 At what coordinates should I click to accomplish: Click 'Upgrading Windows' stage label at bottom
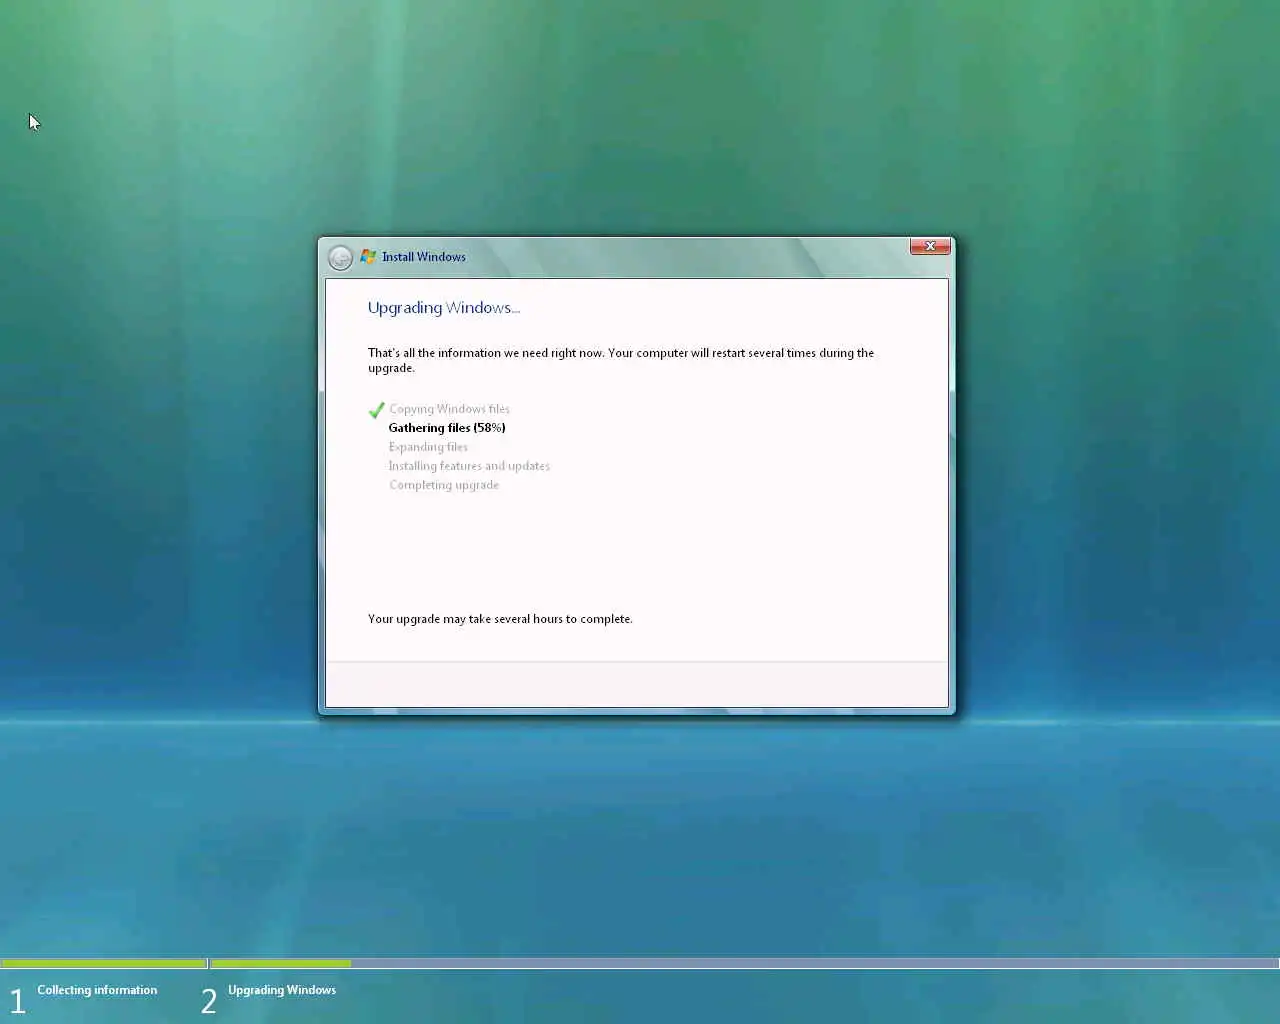point(282,990)
